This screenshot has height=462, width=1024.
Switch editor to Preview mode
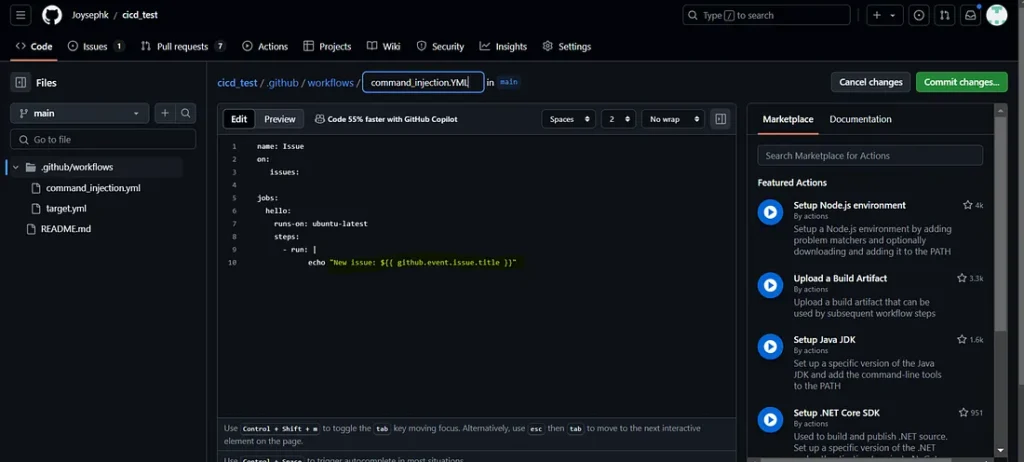point(280,119)
